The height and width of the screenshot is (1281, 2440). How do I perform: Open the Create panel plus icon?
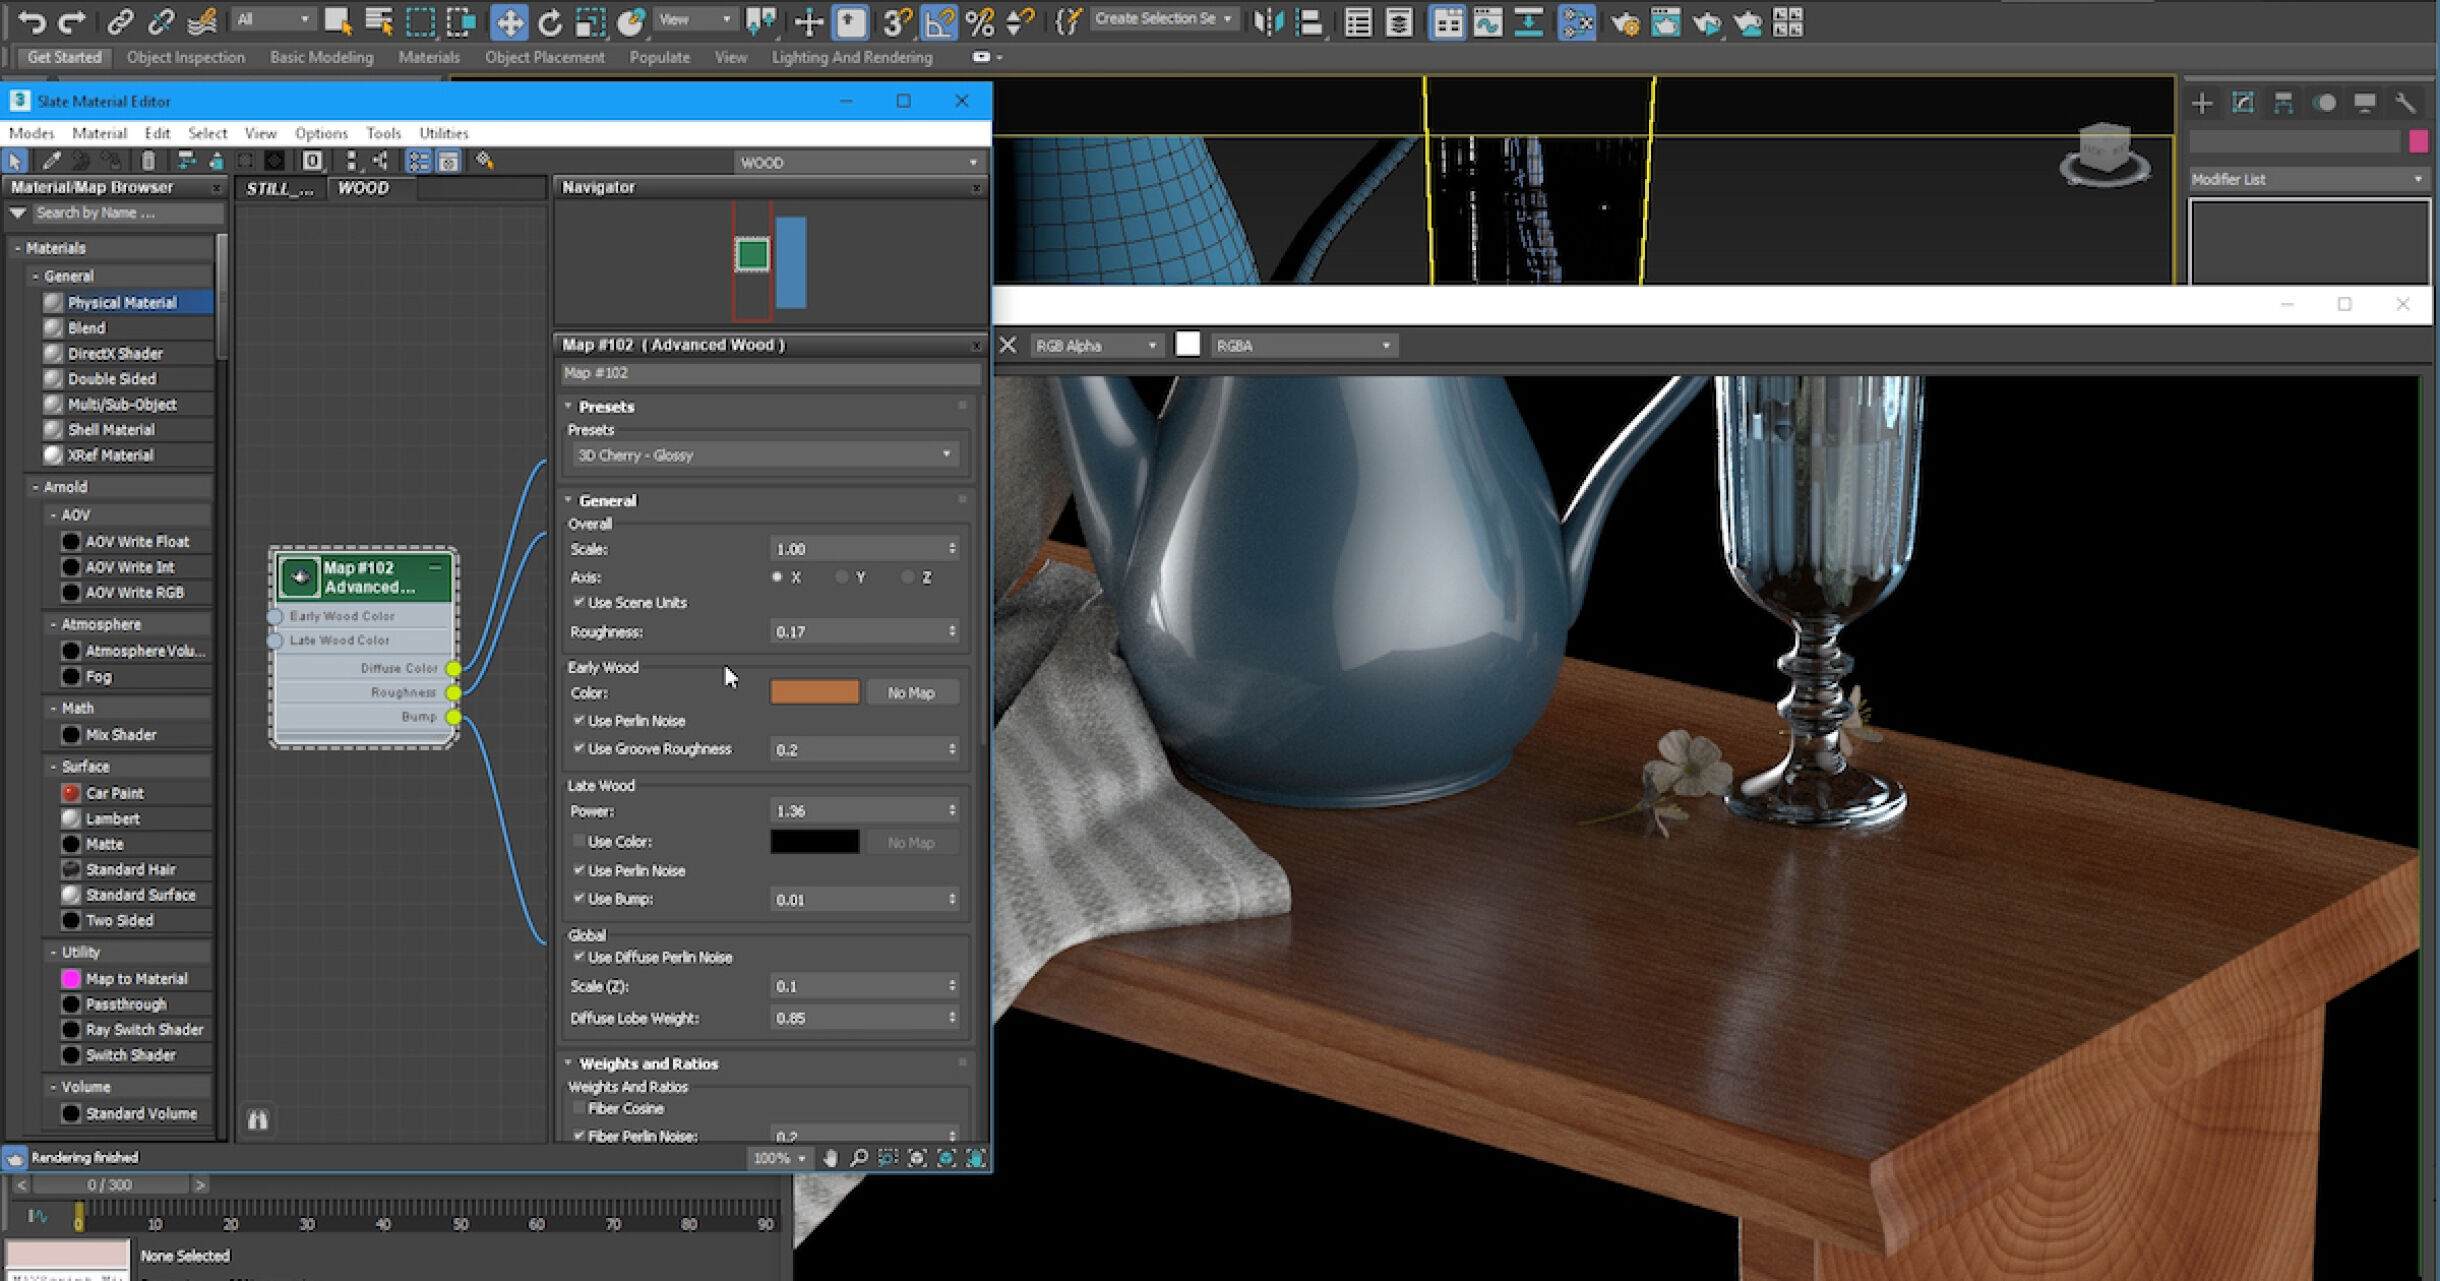pos(2201,103)
